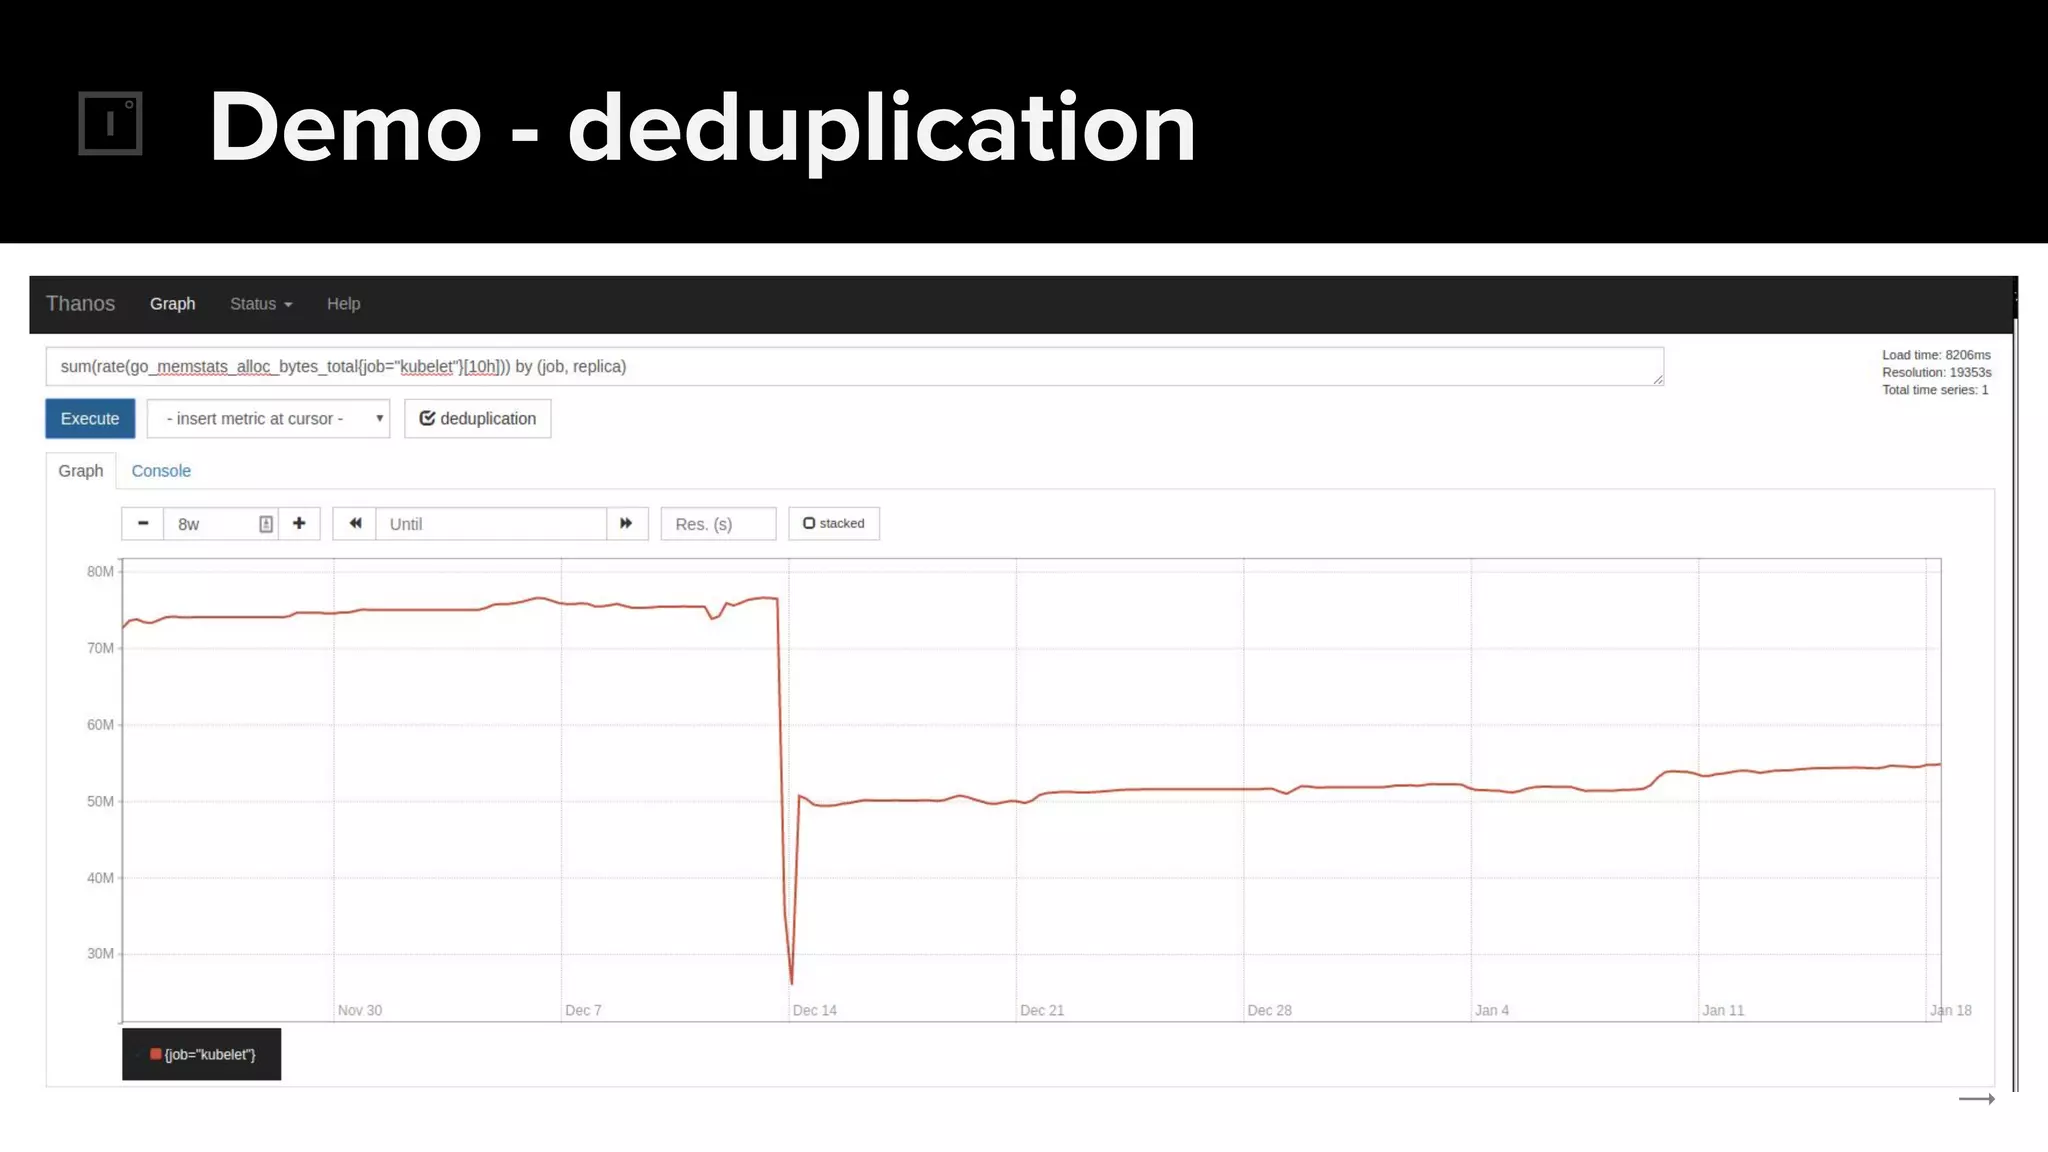The width and height of the screenshot is (2048, 1152).
Task: Click the fast-forward double-arrow button
Action: coord(627,523)
